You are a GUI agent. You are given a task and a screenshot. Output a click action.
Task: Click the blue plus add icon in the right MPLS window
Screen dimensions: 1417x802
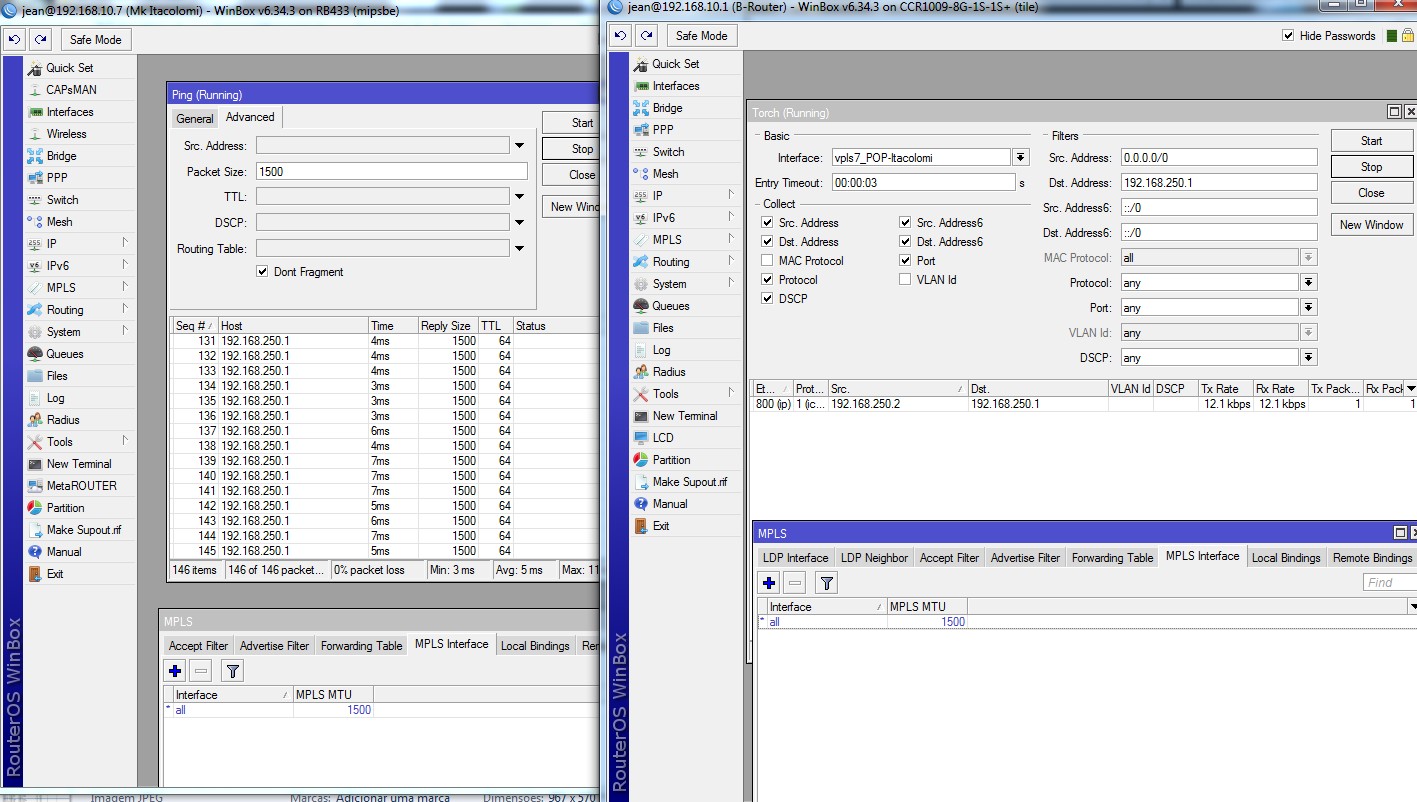(x=769, y=583)
